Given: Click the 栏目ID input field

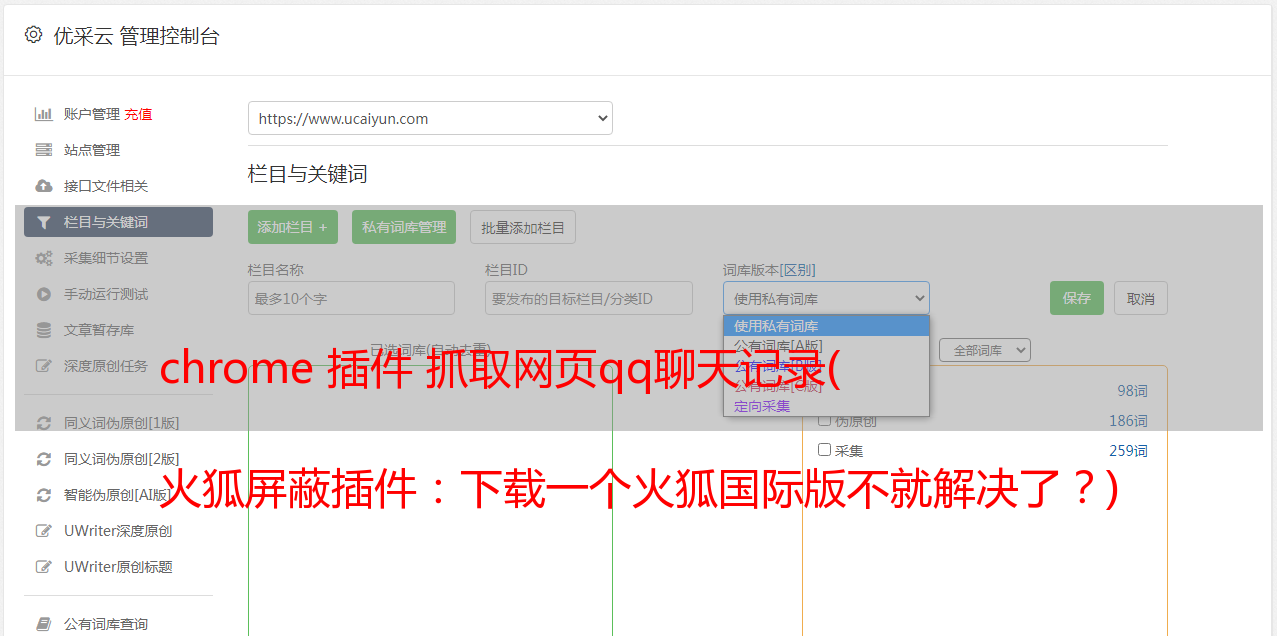Looking at the screenshot, I should click(x=589, y=298).
